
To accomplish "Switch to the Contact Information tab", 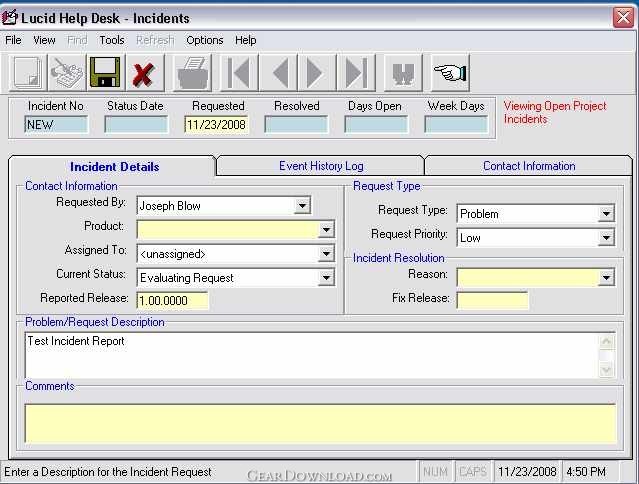I will [x=529, y=166].
